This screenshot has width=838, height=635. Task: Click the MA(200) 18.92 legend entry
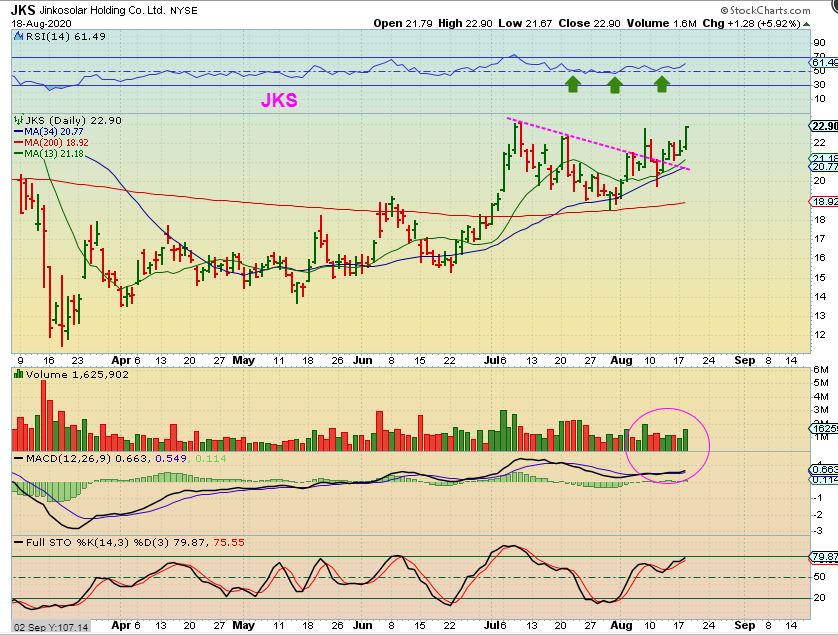[56, 143]
